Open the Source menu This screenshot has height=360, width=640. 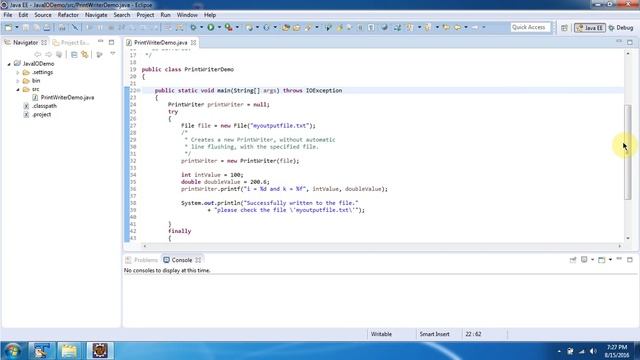(x=43, y=15)
